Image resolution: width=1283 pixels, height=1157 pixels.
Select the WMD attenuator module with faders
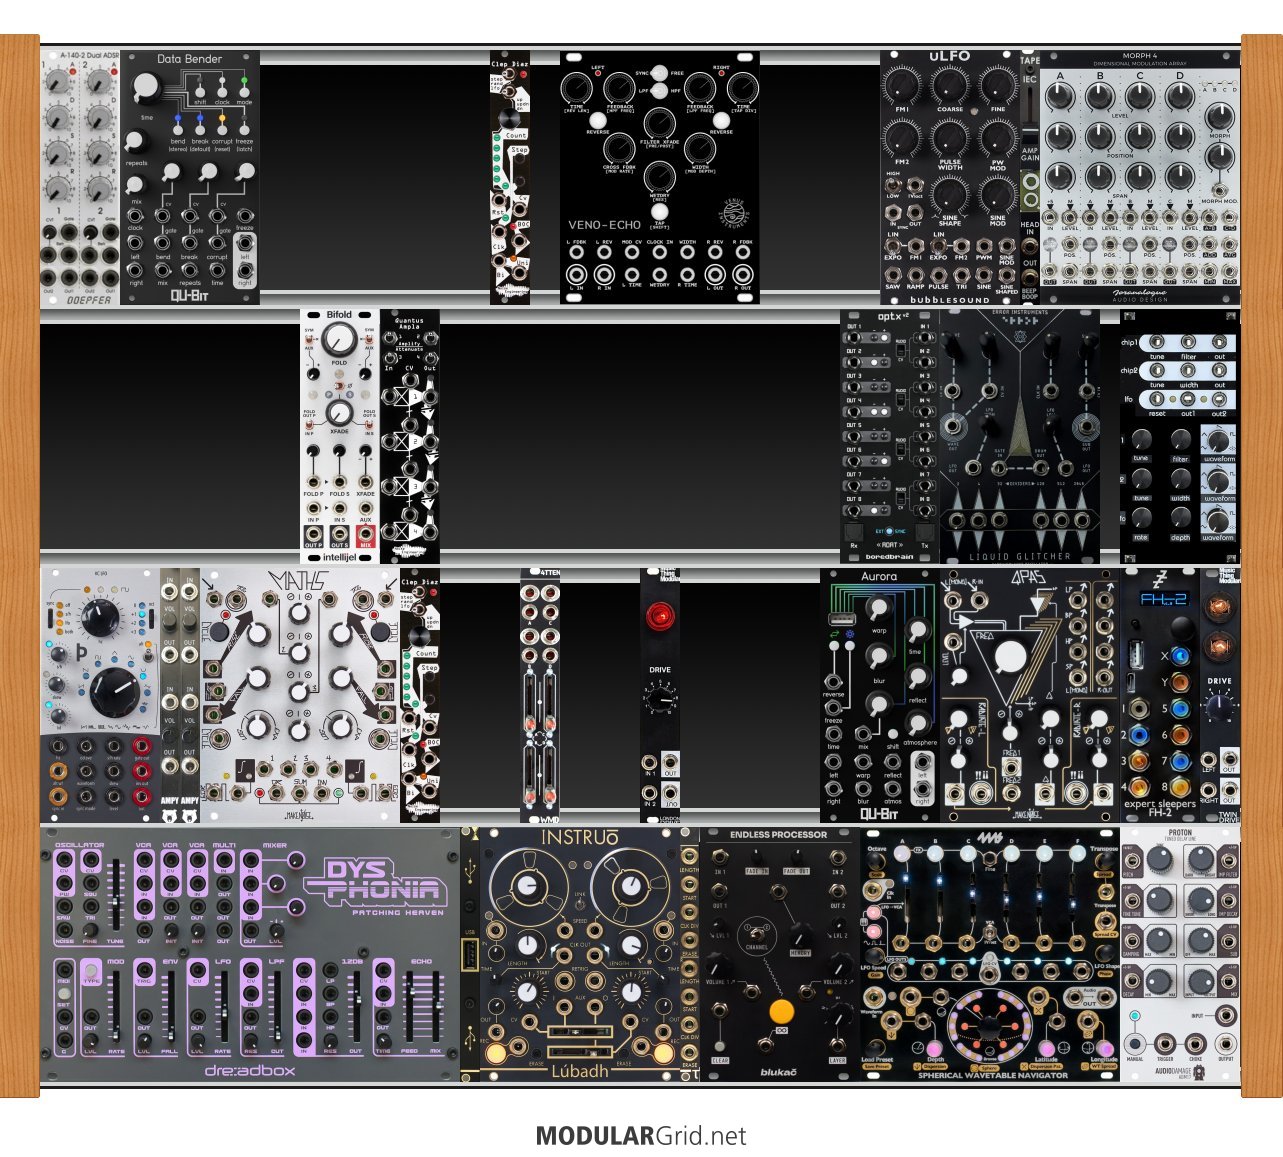[x=540, y=695]
